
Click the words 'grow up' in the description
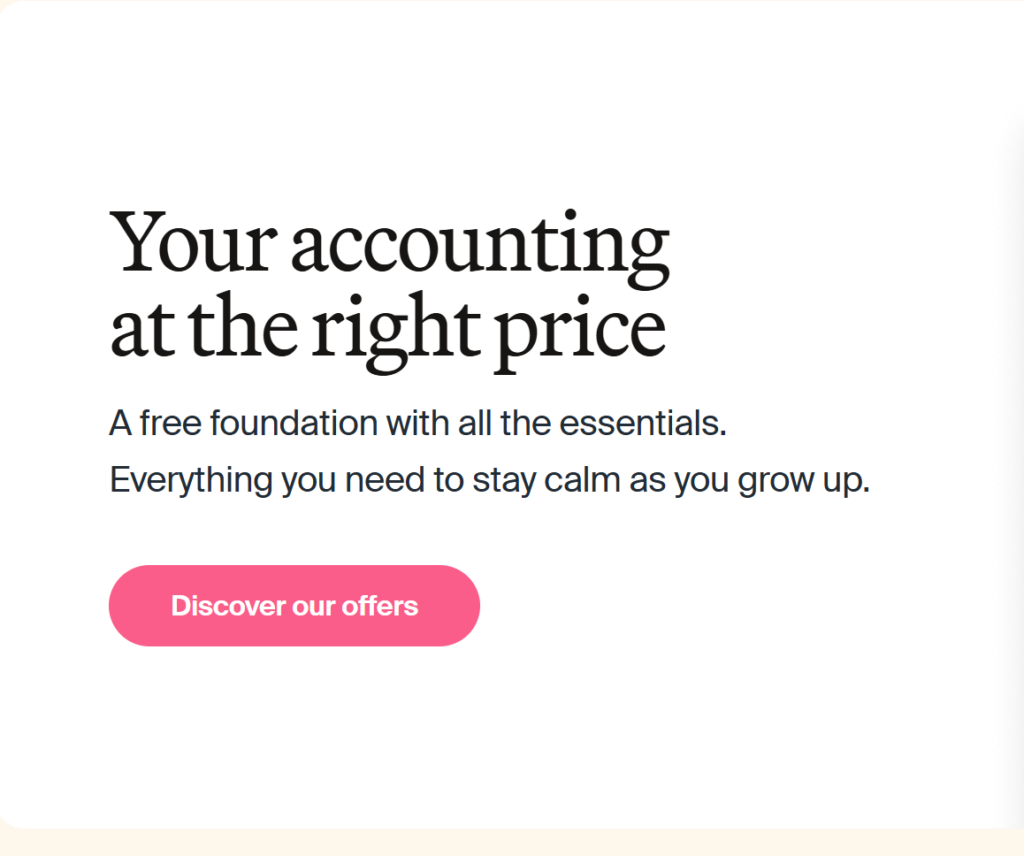pos(803,483)
